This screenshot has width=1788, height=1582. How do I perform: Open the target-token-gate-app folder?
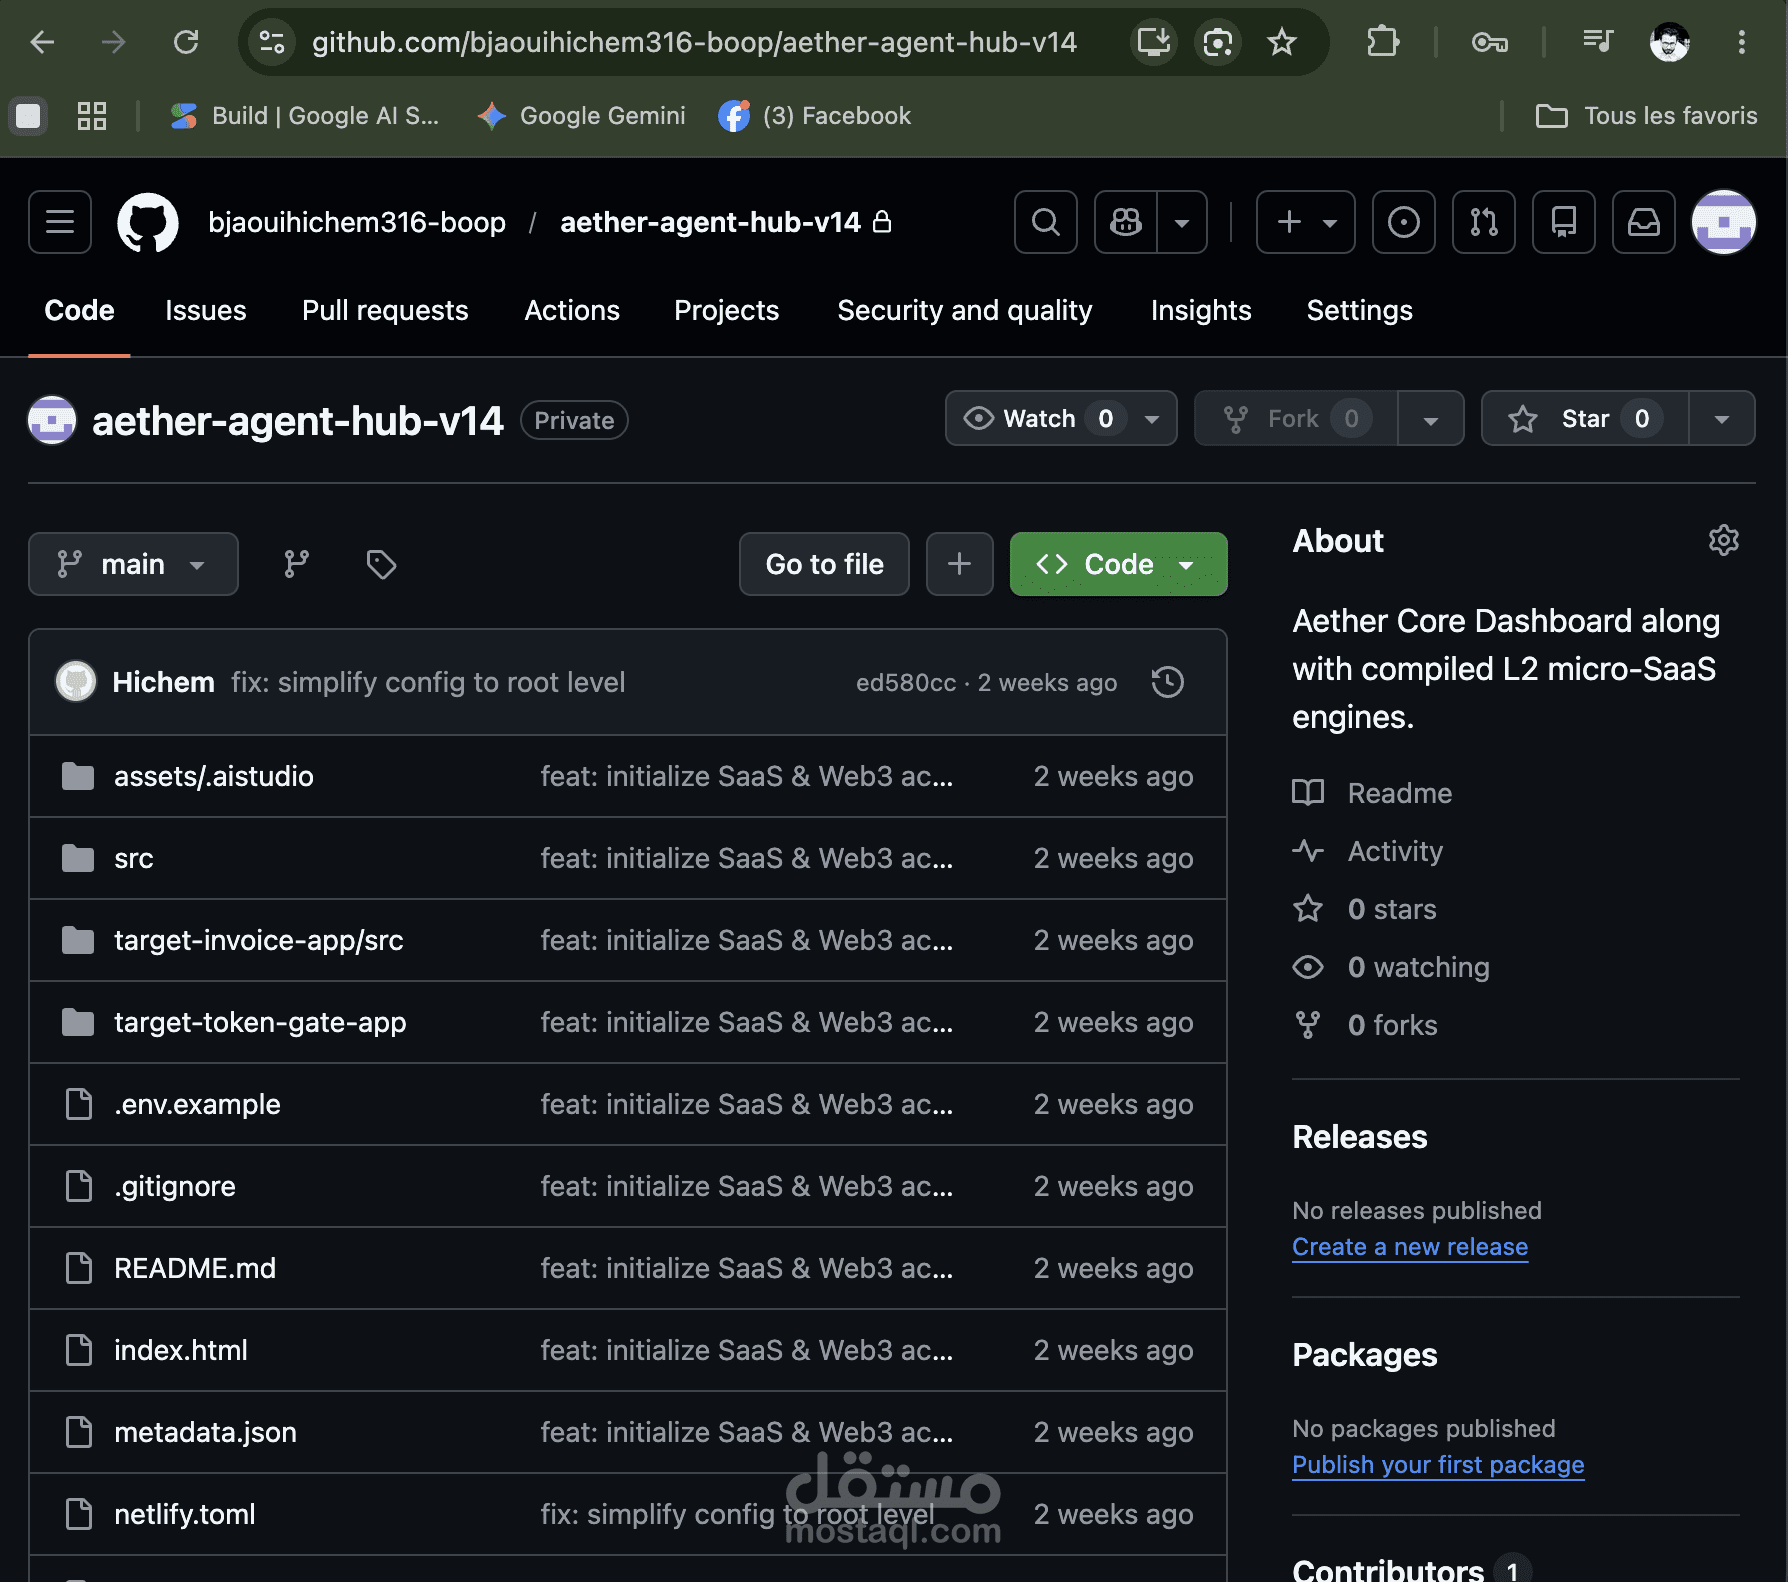point(260,1023)
